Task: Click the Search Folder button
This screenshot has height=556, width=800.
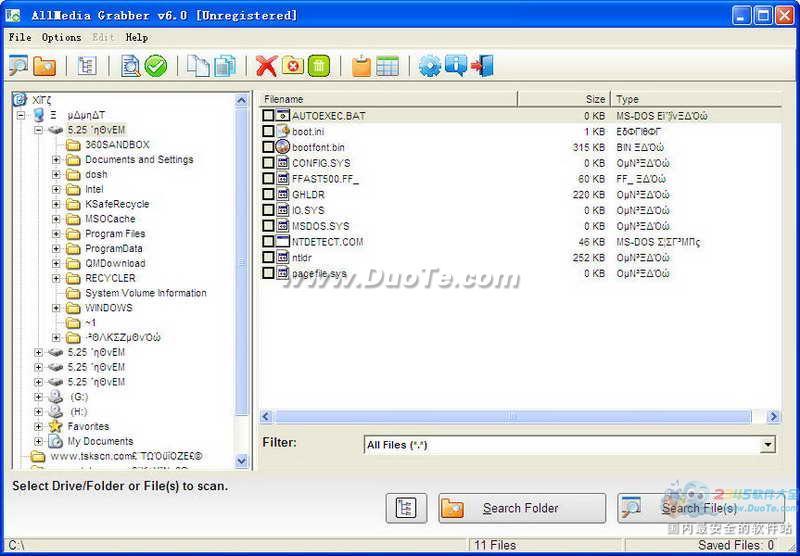Action: point(522,508)
